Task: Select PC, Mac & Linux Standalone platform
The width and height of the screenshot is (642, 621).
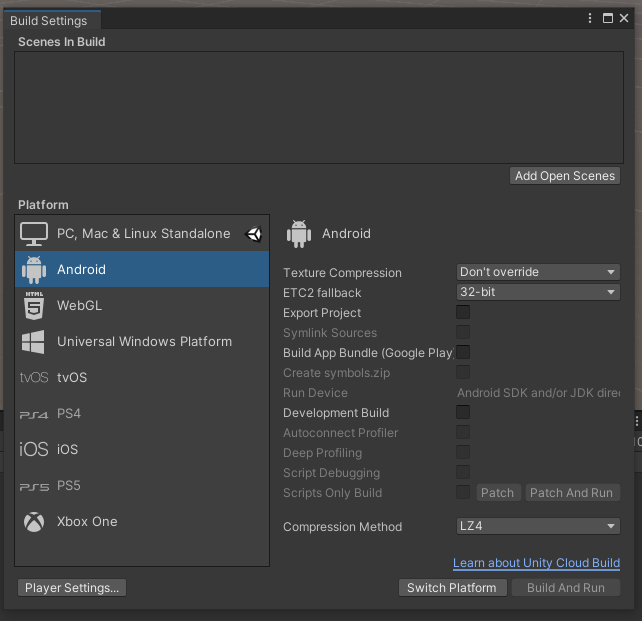Action: point(142,234)
